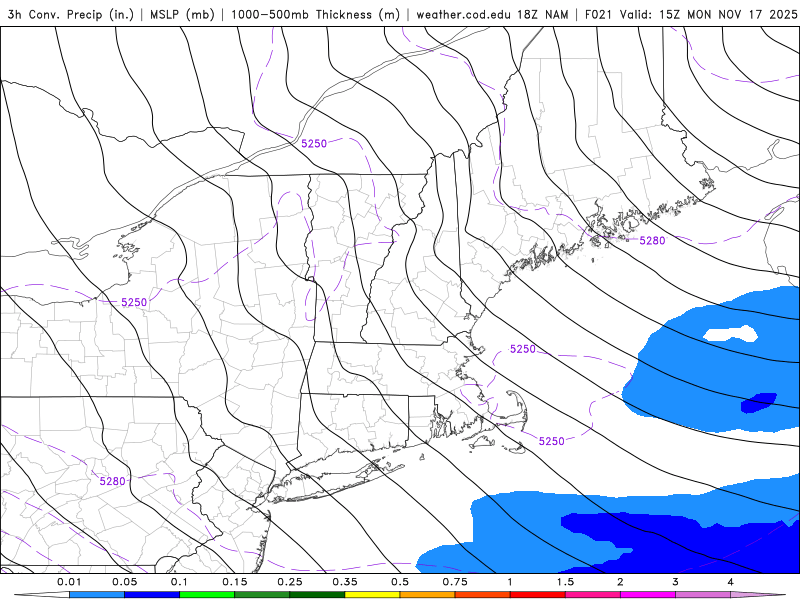The height and width of the screenshot is (600, 800).
Task: Click the 0.15 legend value
Action: tap(235, 582)
